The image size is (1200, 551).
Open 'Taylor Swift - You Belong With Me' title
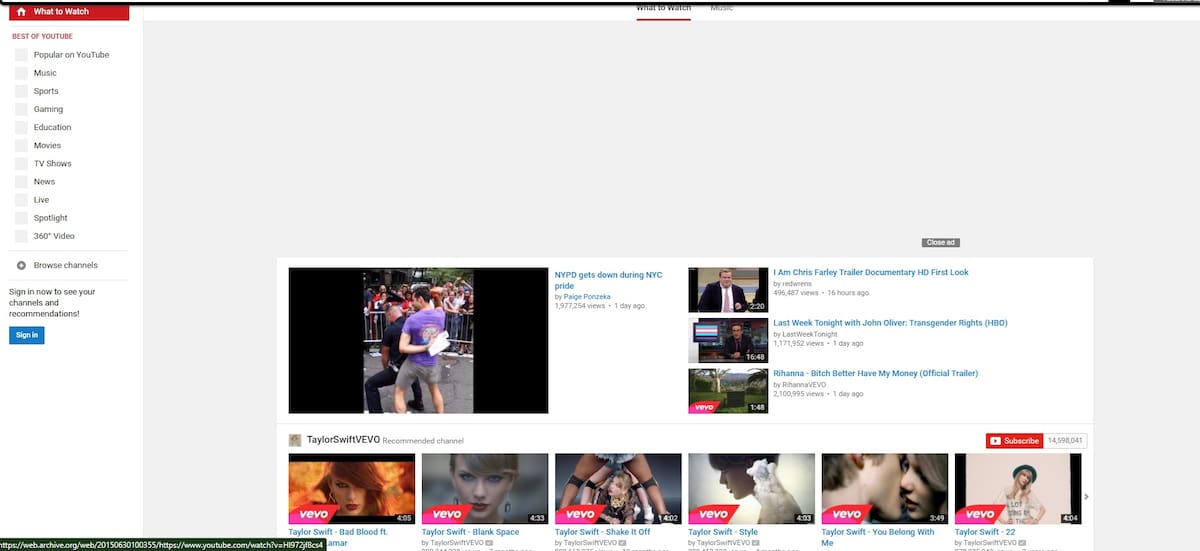[x=877, y=537]
